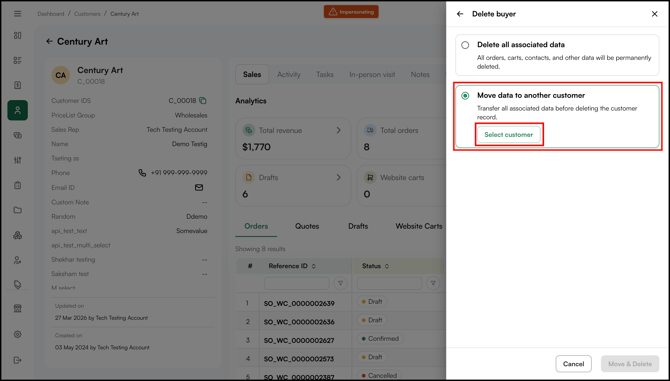This screenshot has width=670, height=381.
Task: Expand the Total revenue card chevron
Action: tap(339, 130)
